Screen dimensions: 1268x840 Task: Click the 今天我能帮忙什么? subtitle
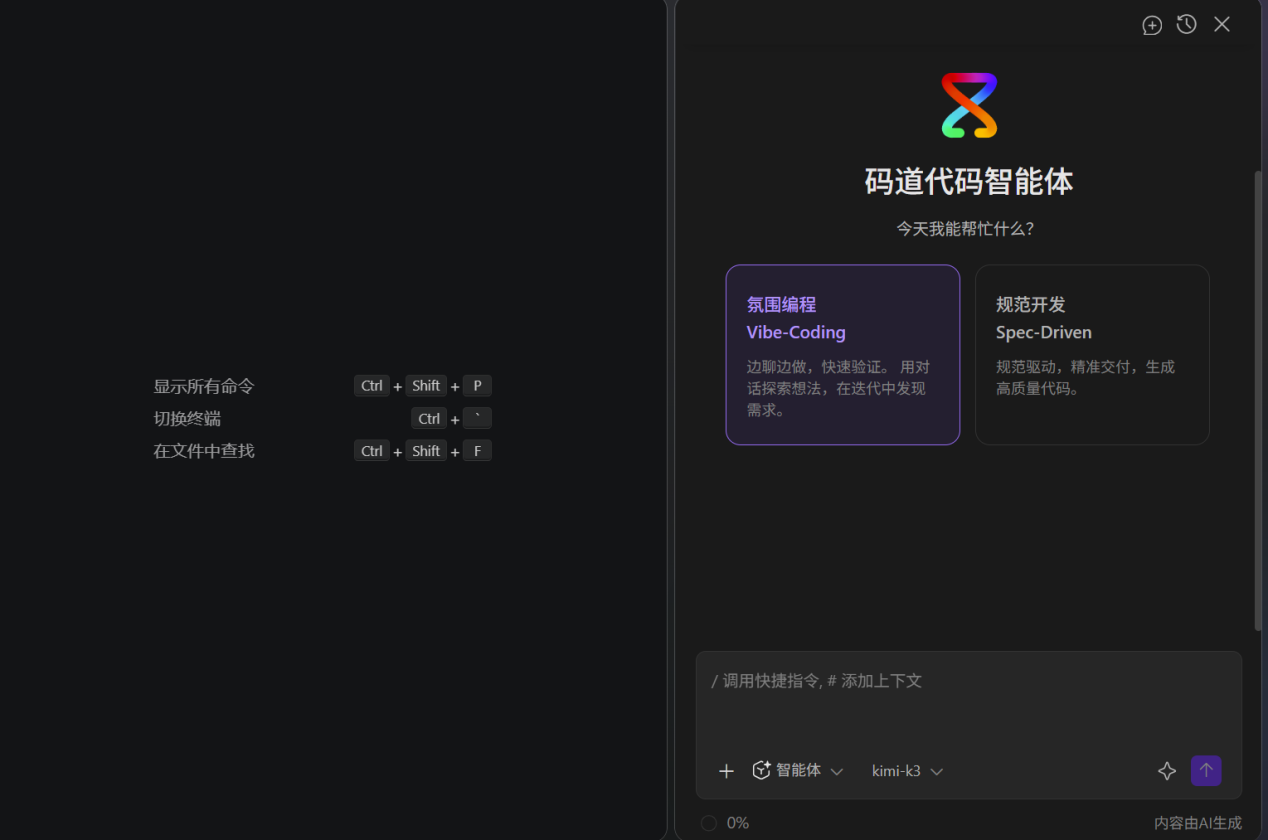pos(966,229)
